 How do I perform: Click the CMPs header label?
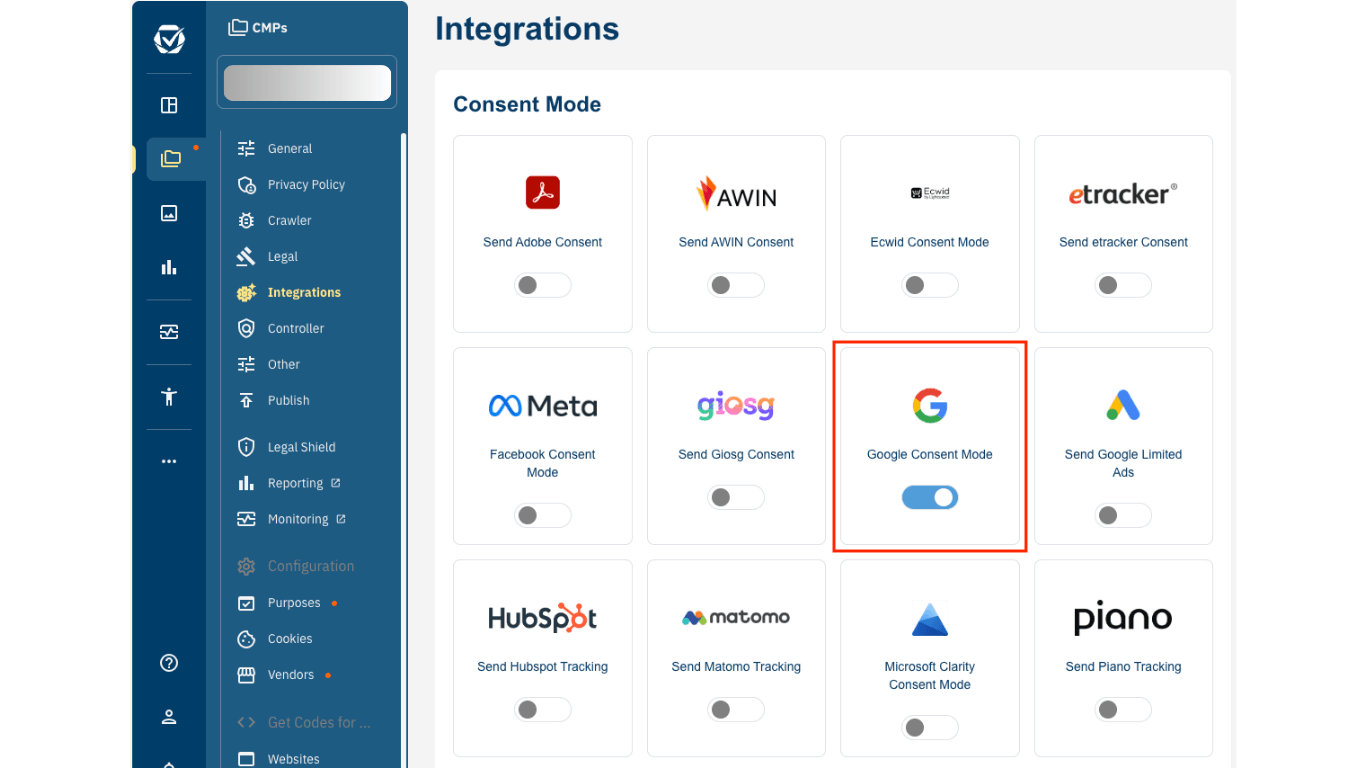click(270, 28)
